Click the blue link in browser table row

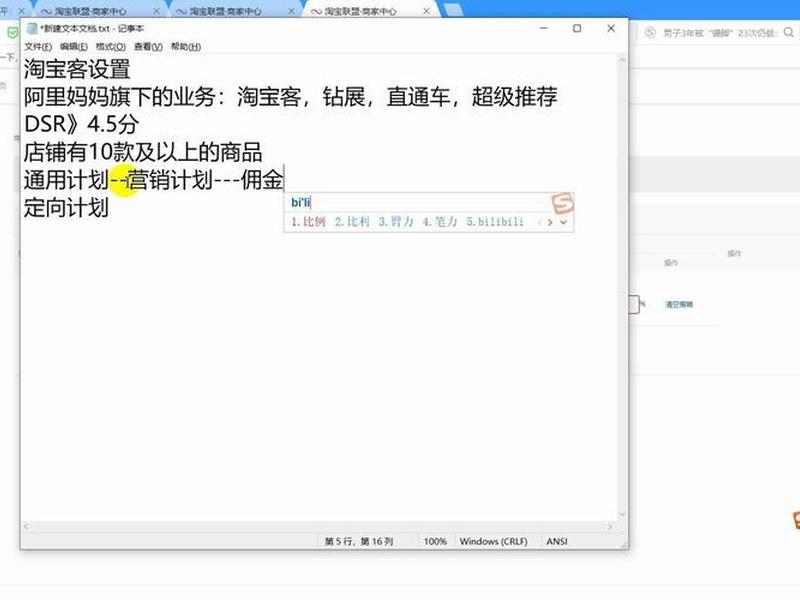[x=679, y=305]
